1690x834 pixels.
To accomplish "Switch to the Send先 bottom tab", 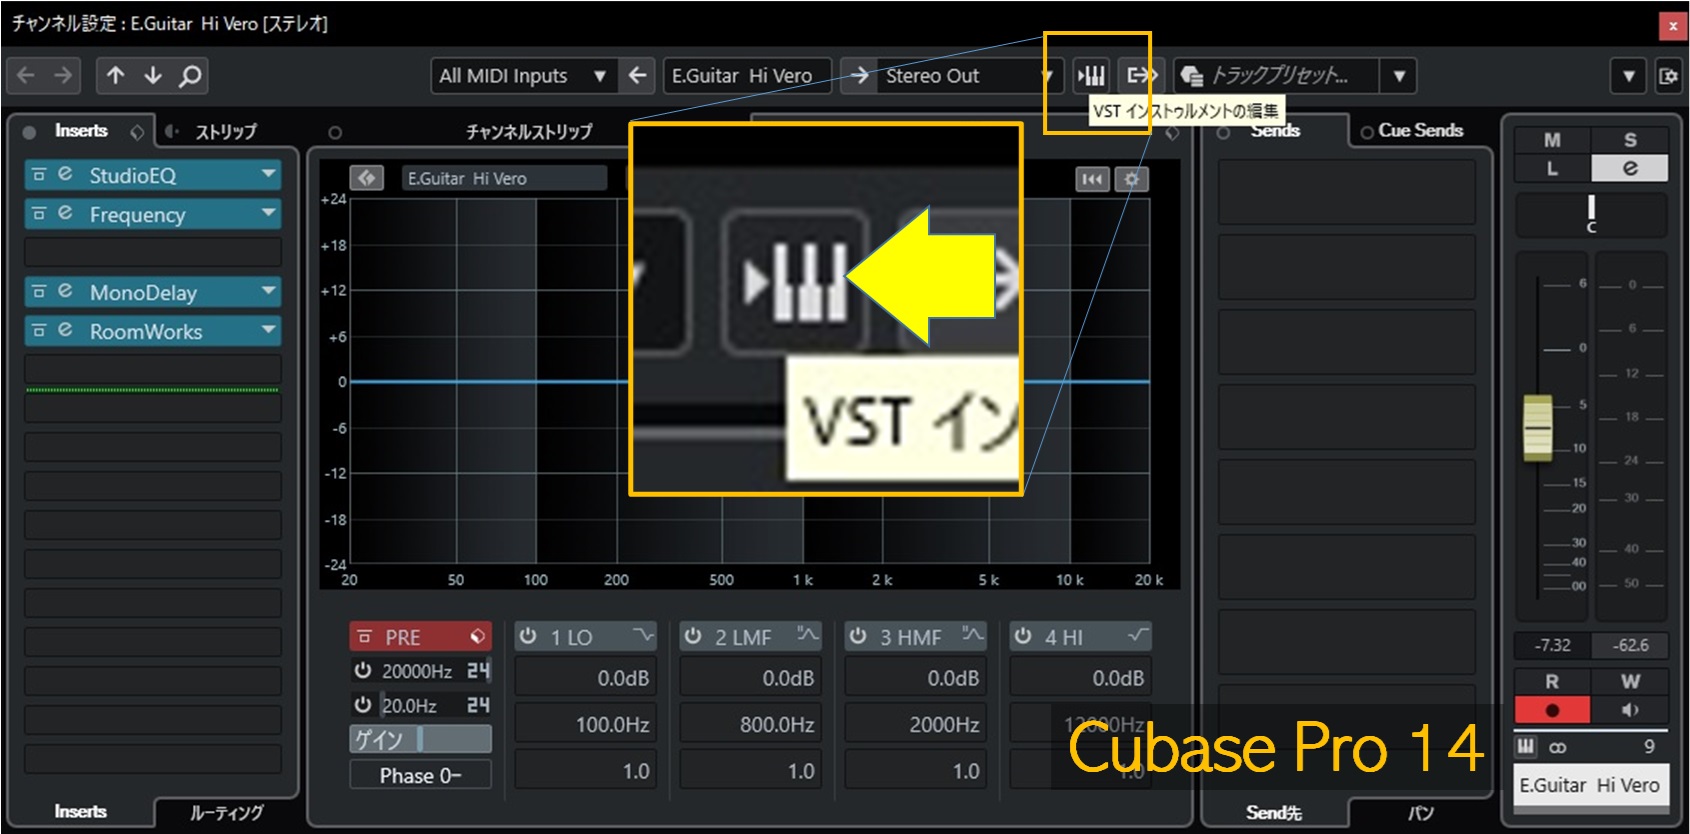I will pos(1274,812).
